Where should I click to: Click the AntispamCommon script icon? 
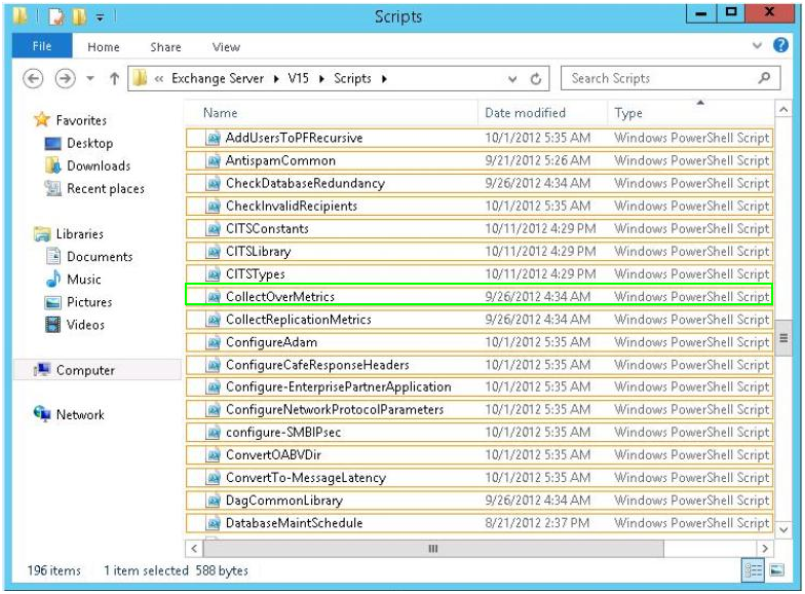213,161
